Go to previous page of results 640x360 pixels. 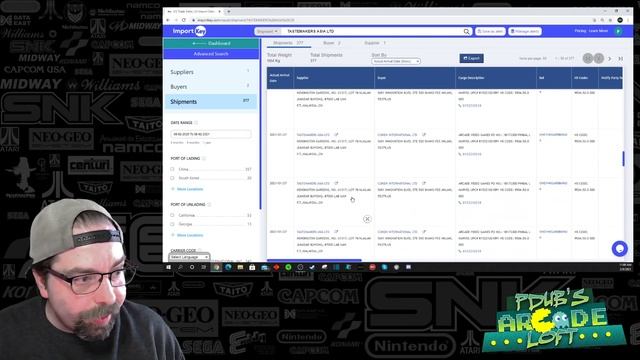[598, 58]
